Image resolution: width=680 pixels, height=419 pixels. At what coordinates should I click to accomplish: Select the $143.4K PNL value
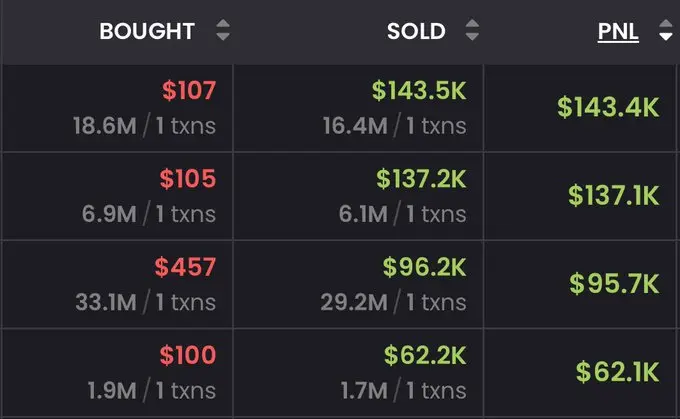tap(608, 108)
